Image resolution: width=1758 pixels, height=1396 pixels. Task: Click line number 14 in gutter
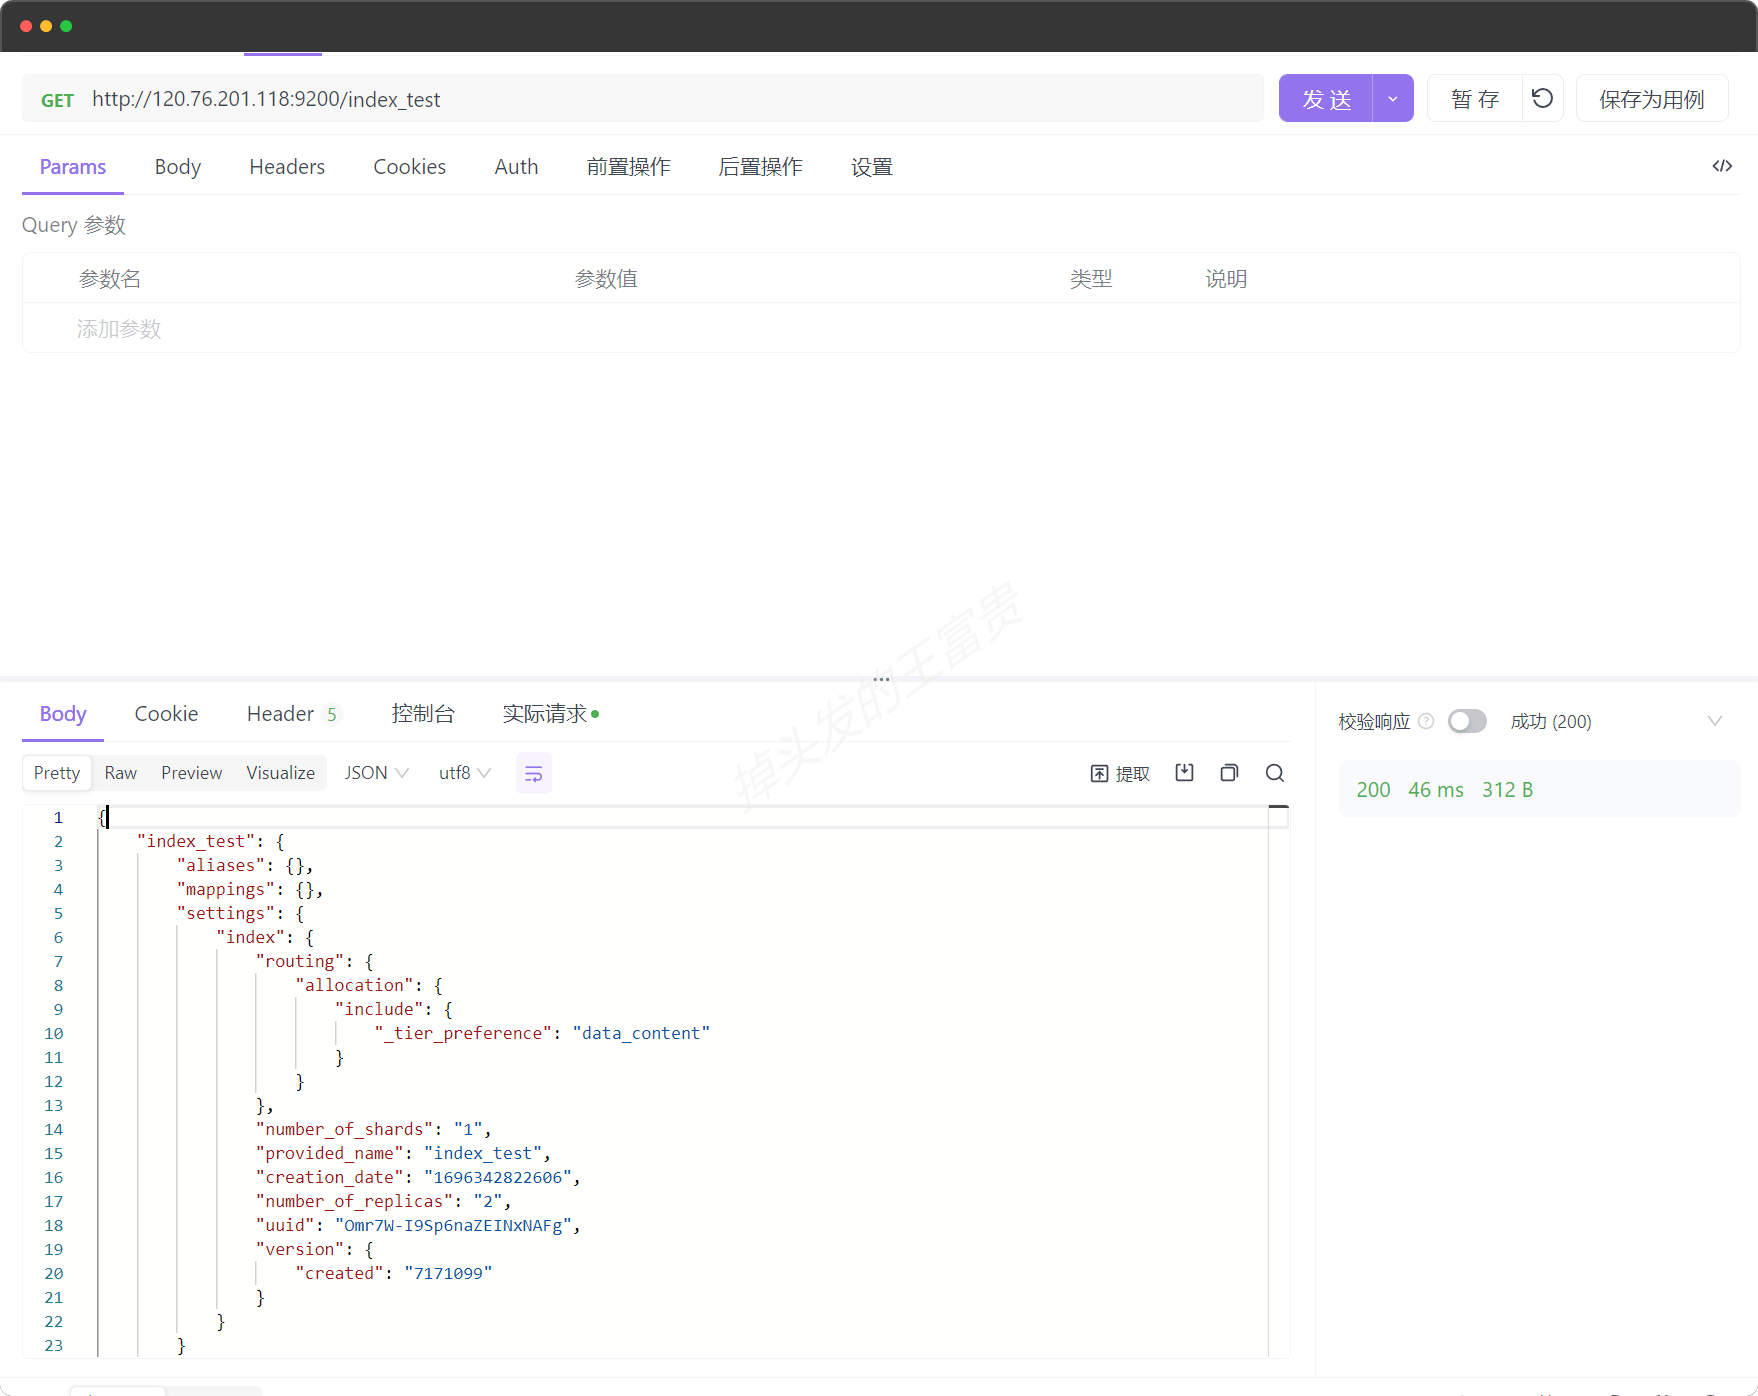point(54,1129)
